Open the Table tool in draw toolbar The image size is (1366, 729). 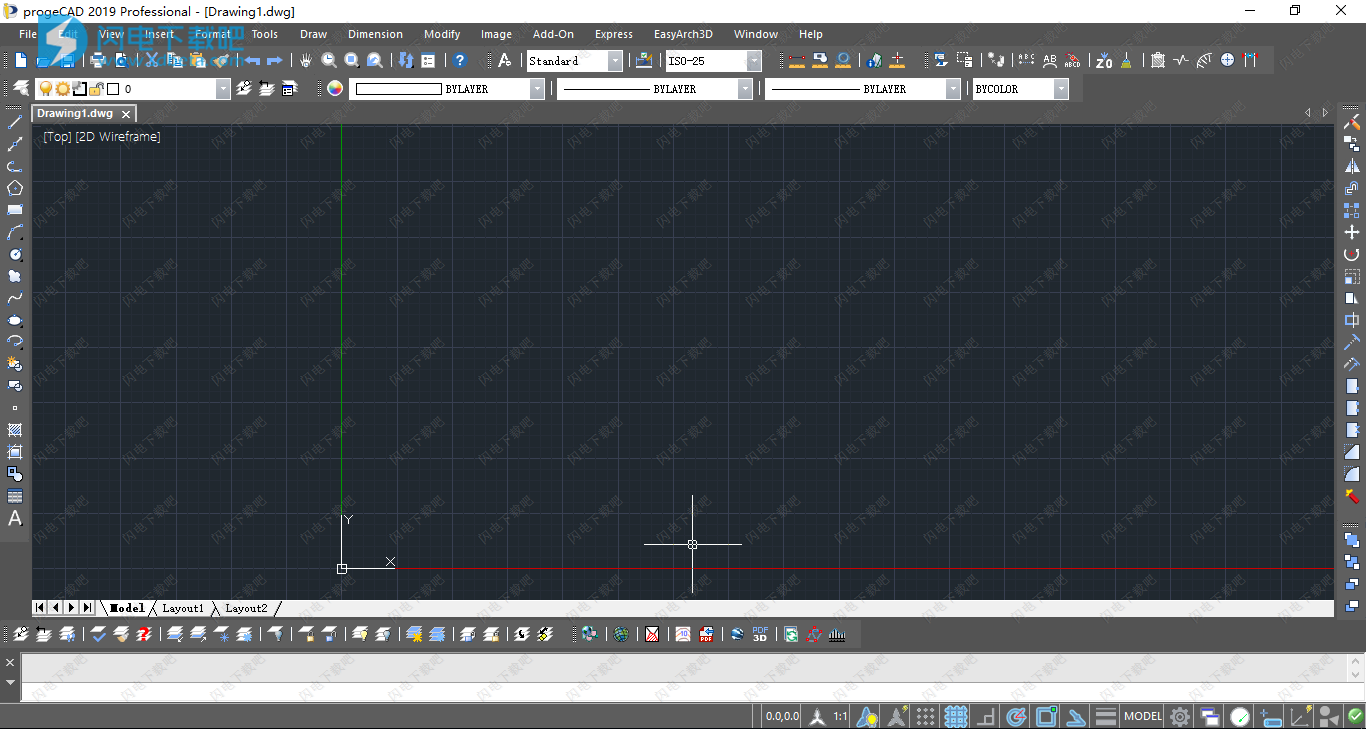coord(15,496)
